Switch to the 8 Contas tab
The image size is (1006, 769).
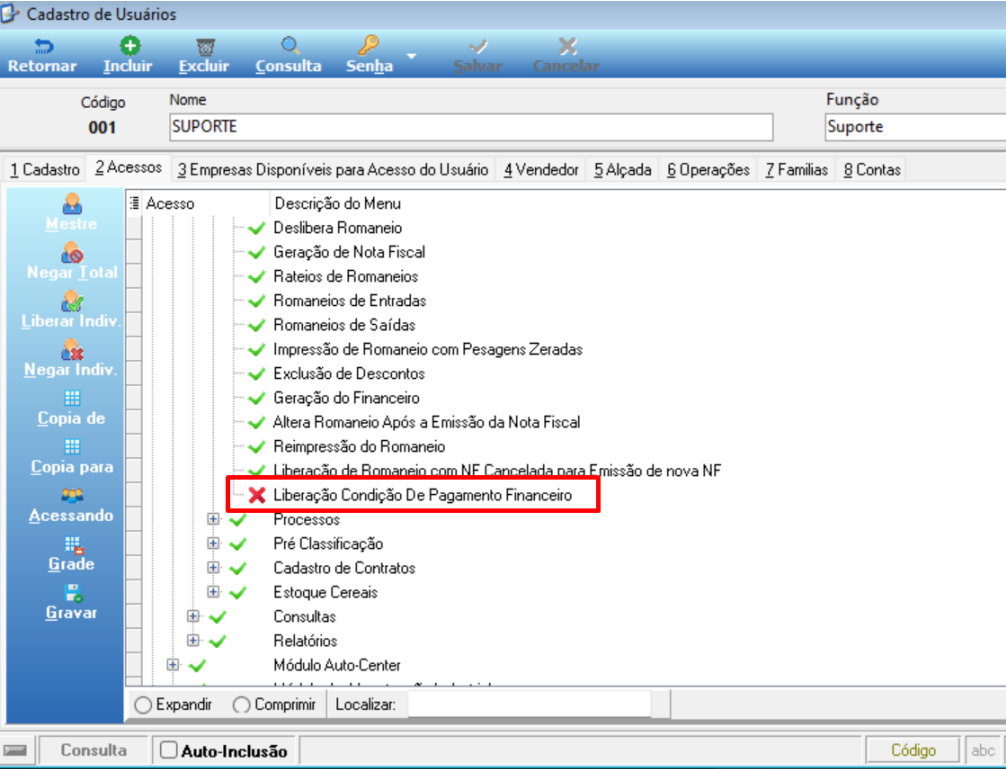872,170
